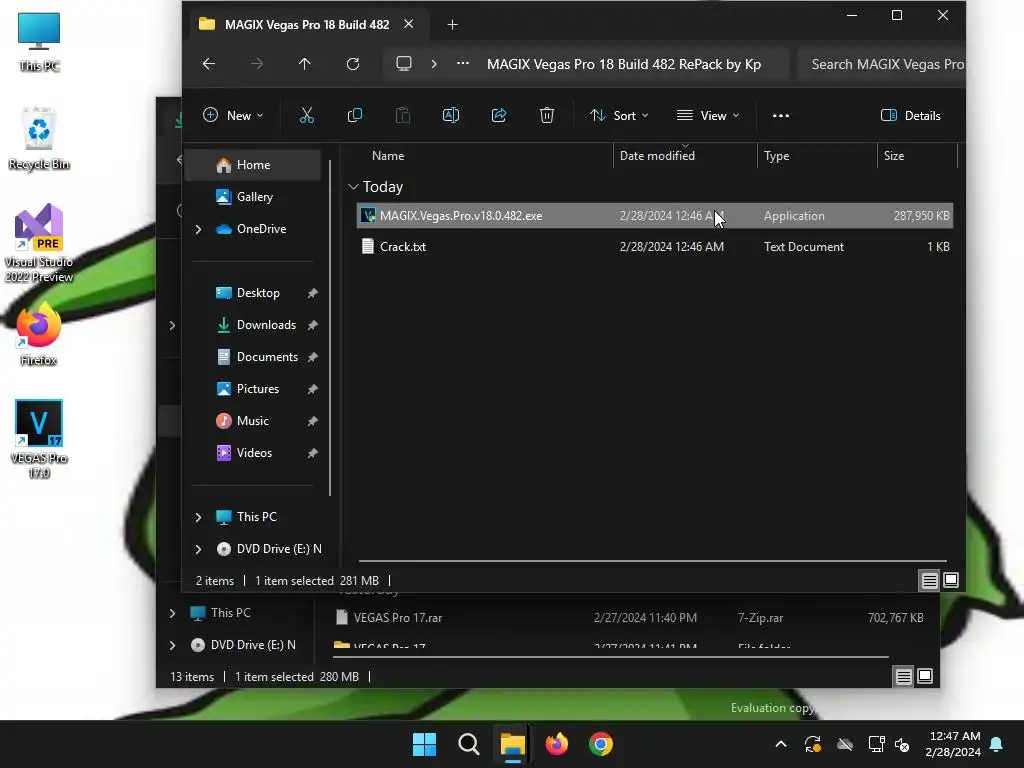Expand This PC in front window sidebar

pyautogui.click(x=199, y=517)
